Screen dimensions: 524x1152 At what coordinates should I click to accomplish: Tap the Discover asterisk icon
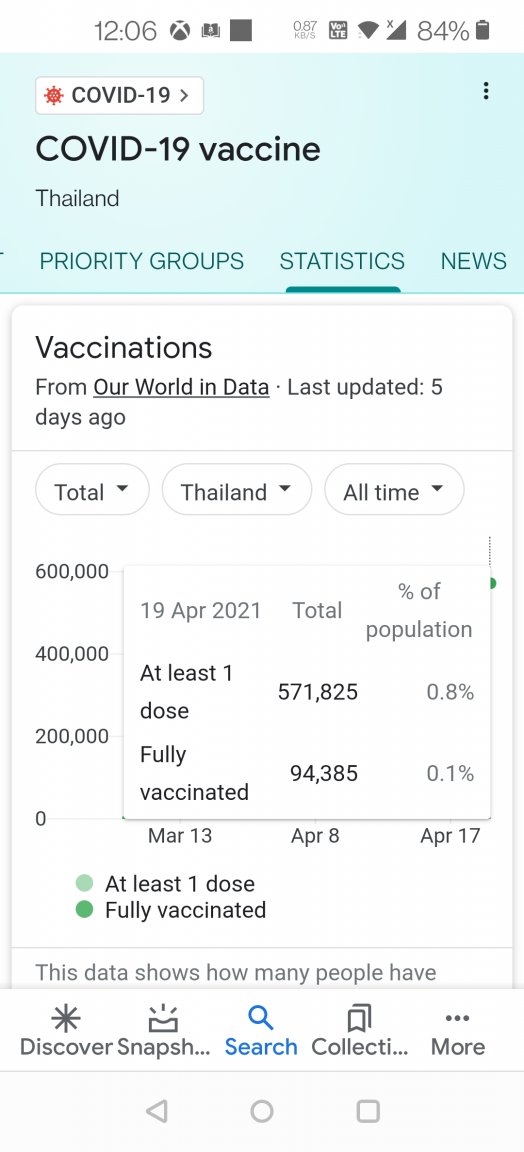(66, 1018)
